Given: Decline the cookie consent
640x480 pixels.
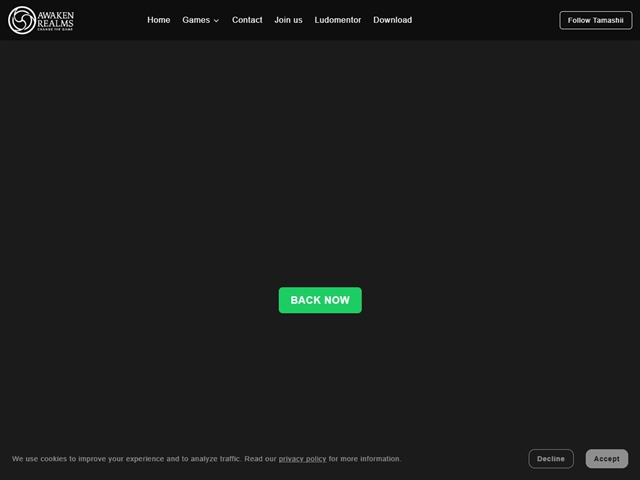Looking at the screenshot, I should (x=551, y=459).
